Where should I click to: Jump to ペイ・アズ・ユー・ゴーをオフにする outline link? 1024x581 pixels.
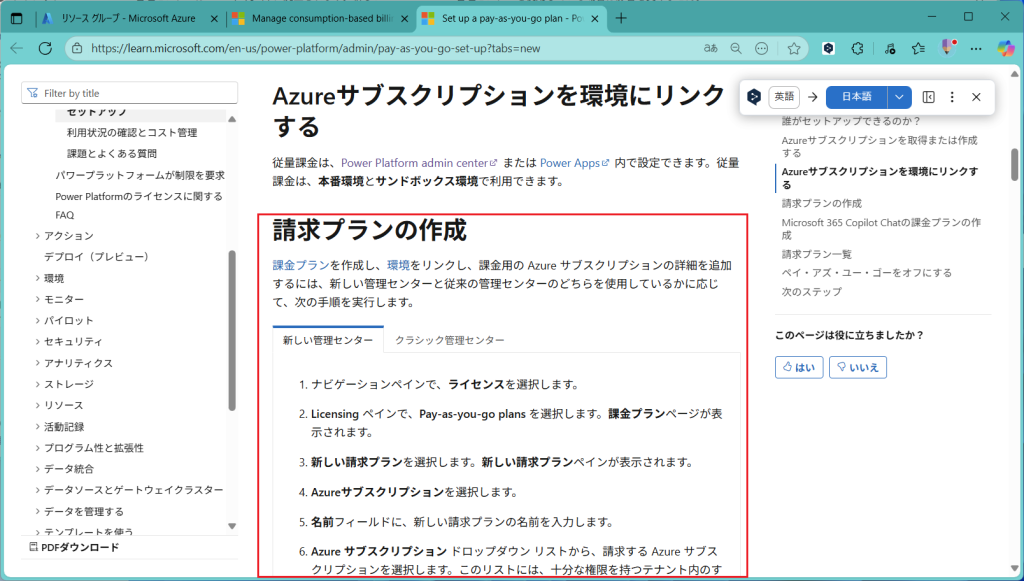pos(867,273)
